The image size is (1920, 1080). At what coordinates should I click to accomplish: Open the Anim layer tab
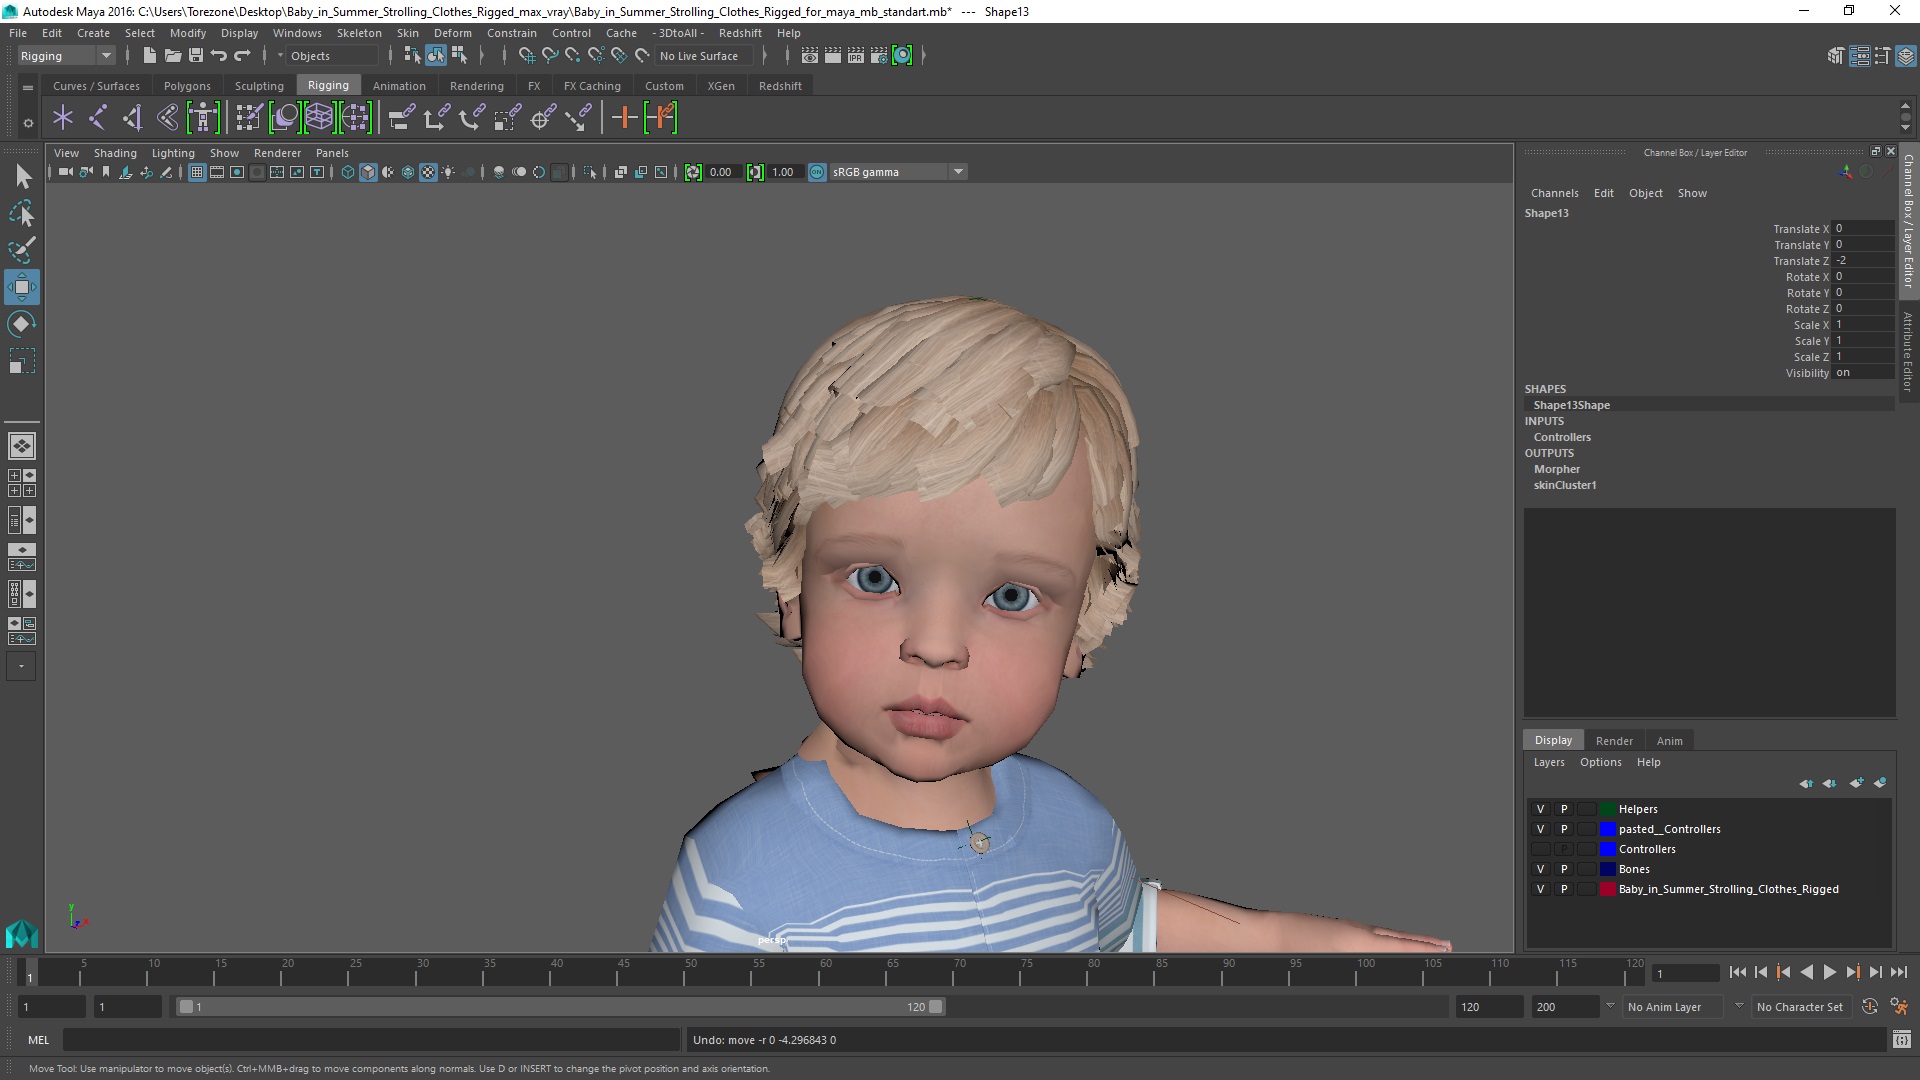[1669, 741]
